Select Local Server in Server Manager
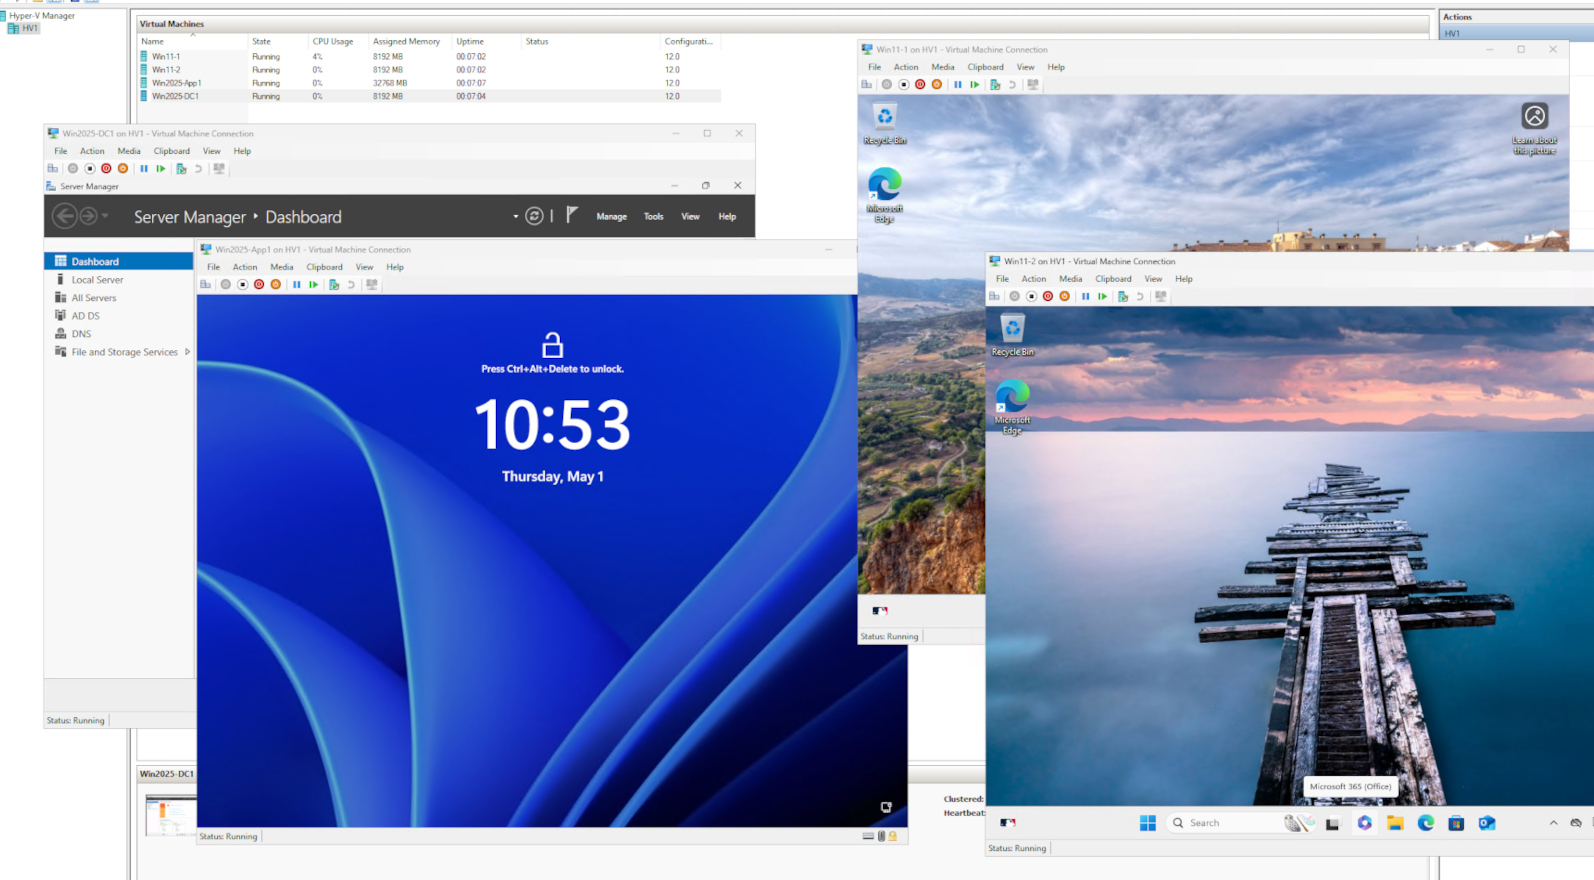Viewport: 1594px width, 880px height. [x=97, y=280]
